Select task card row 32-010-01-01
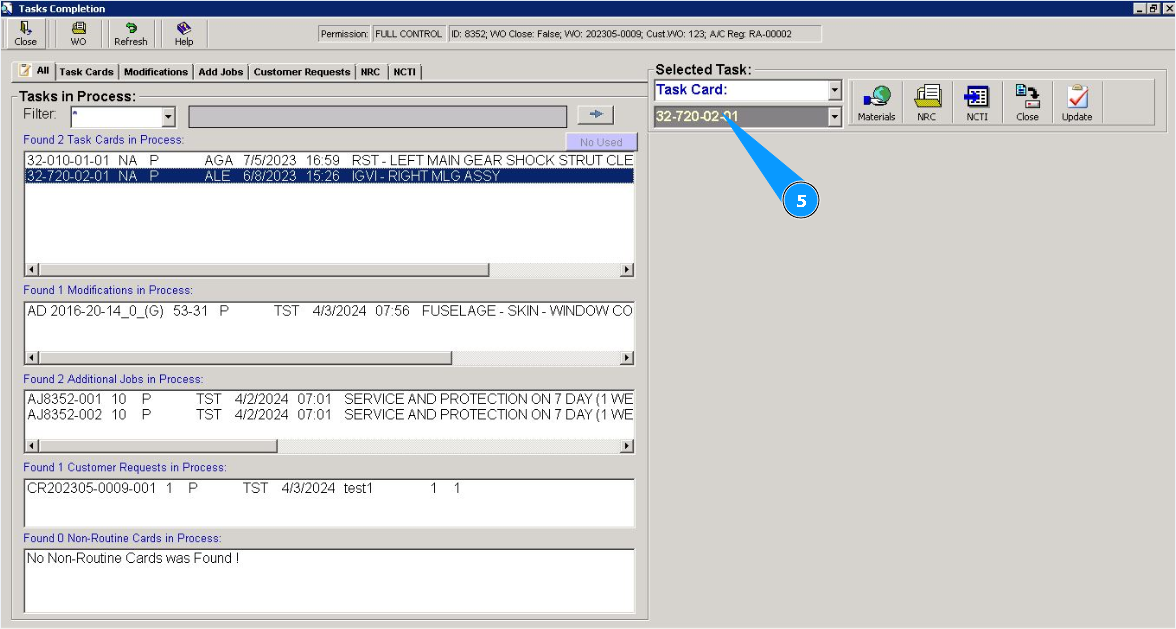The height and width of the screenshot is (629, 1176). tap(329, 160)
